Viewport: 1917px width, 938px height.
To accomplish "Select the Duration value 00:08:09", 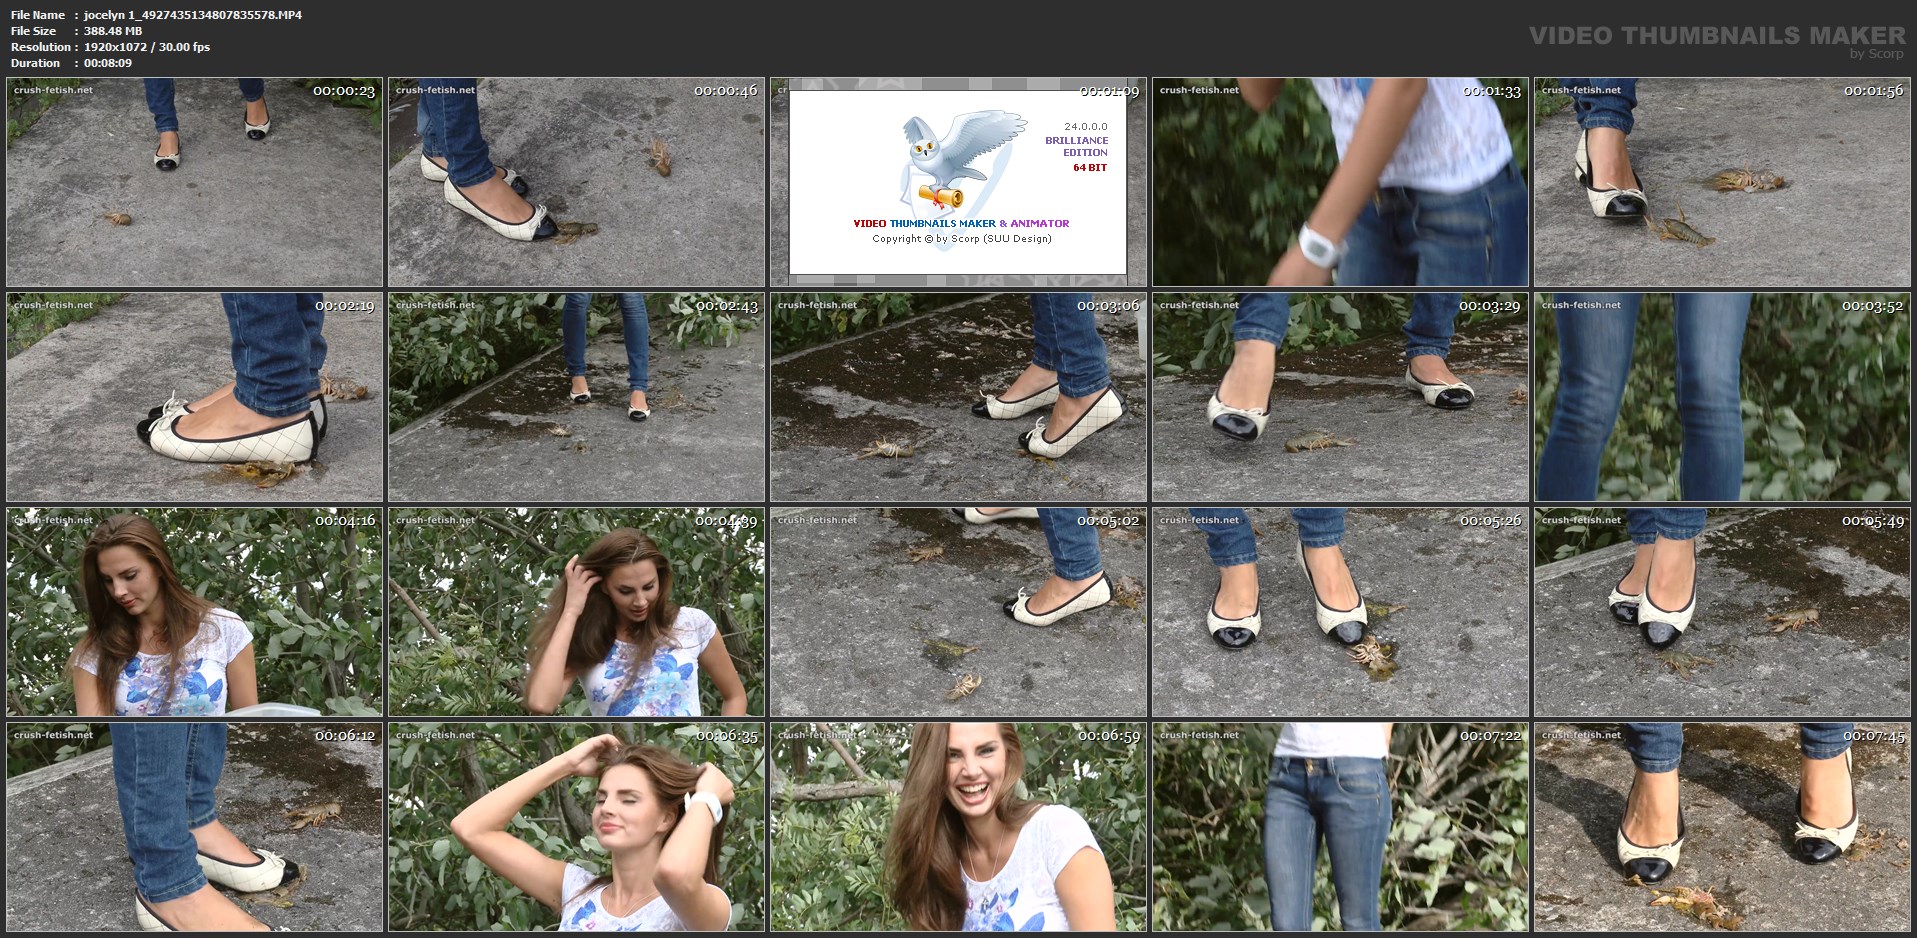I will point(108,63).
